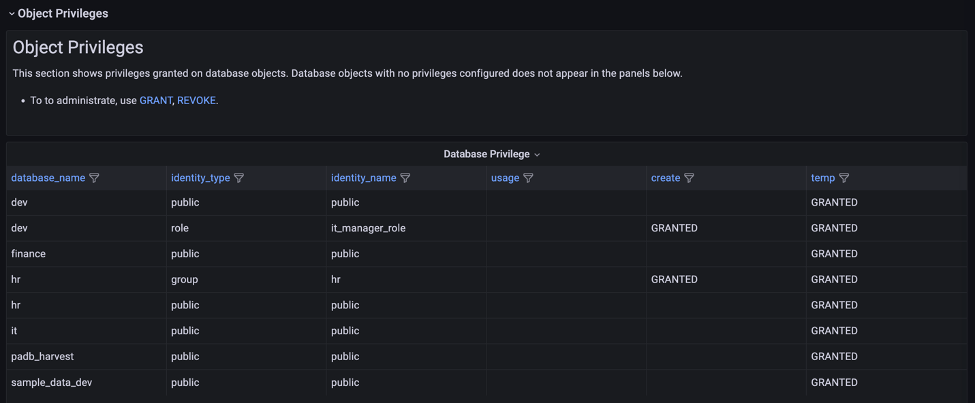Click the sample_data_dev database cell

click(51, 382)
